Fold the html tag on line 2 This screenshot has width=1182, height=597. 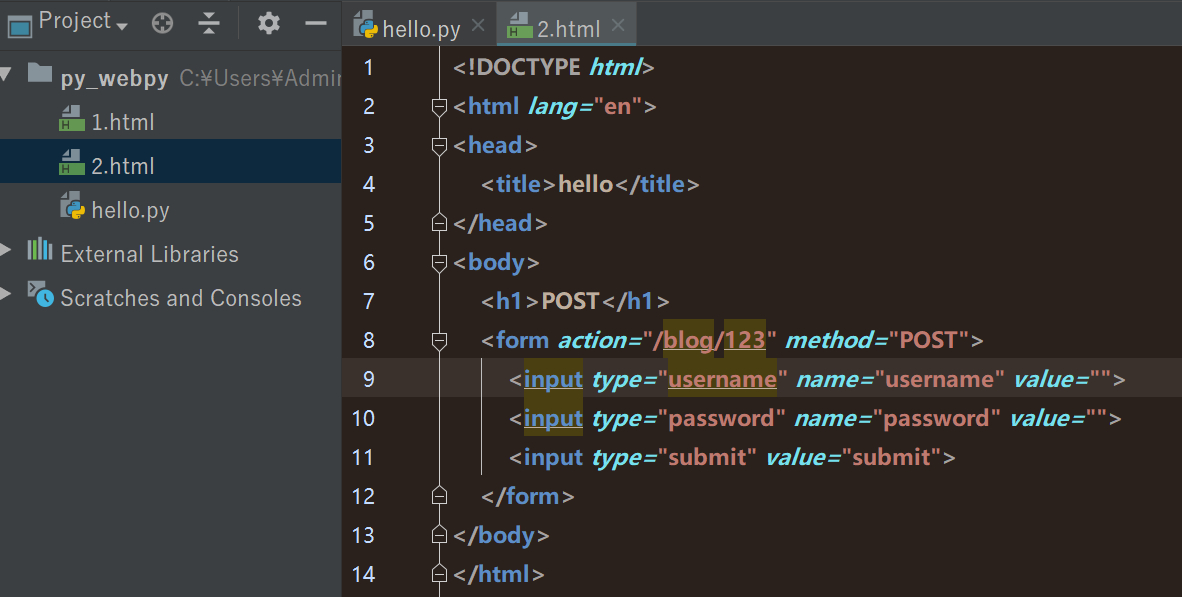tap(438, 107)
